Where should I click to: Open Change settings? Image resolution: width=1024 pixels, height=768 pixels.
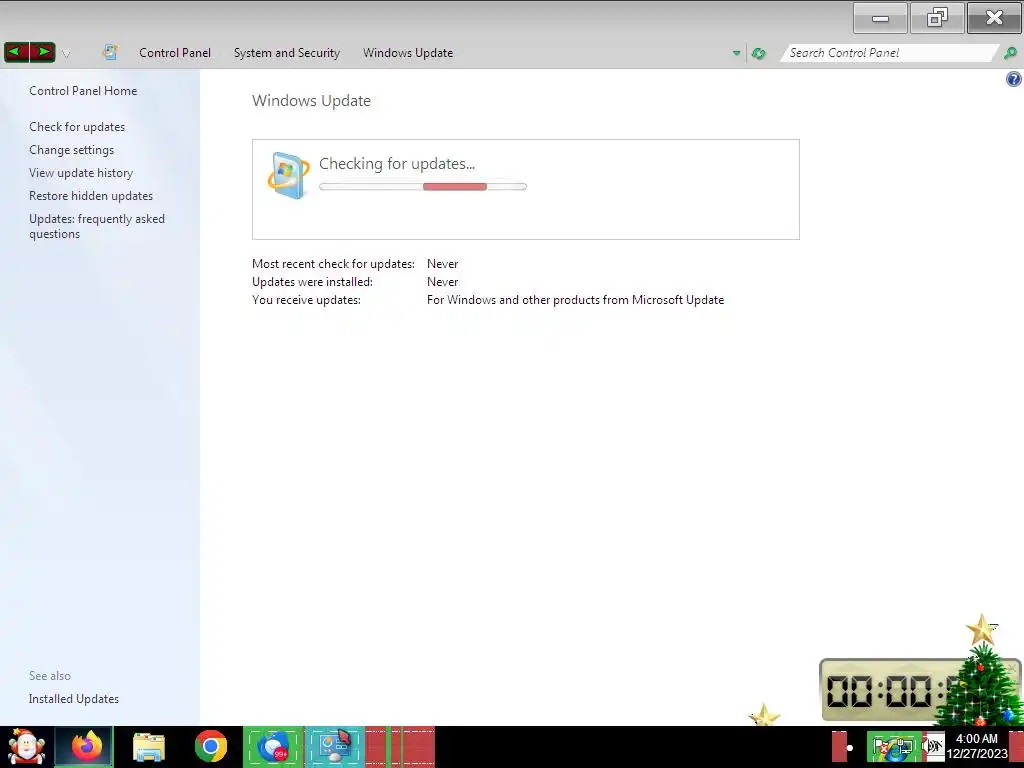[x=71, y=150]
